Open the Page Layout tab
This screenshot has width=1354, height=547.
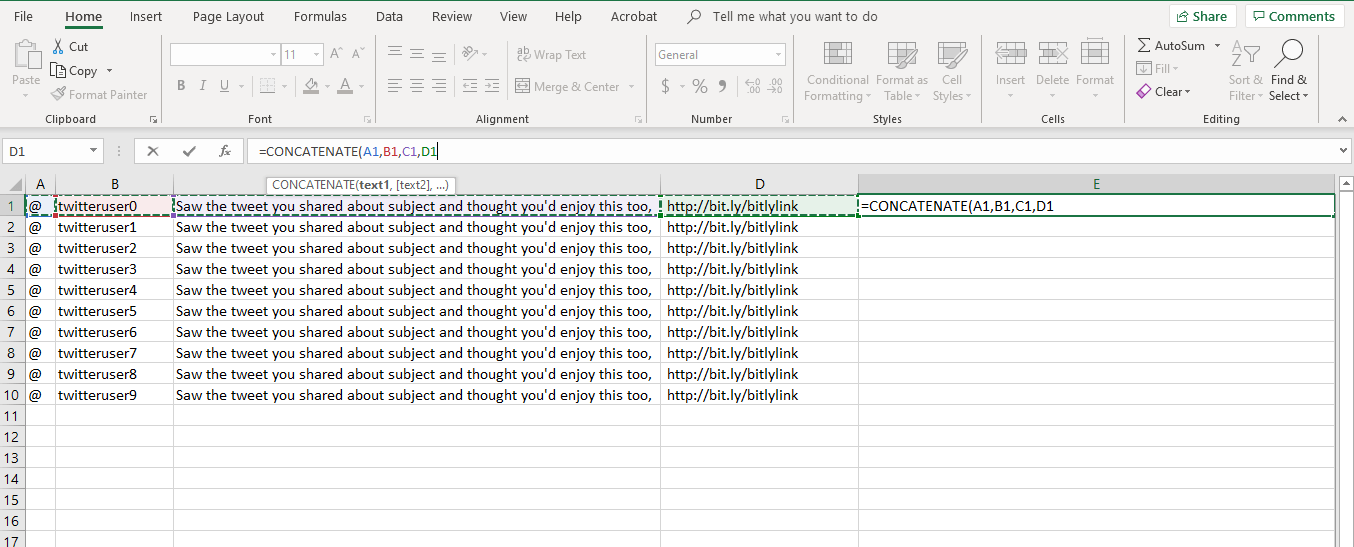[x=228, y=16]
